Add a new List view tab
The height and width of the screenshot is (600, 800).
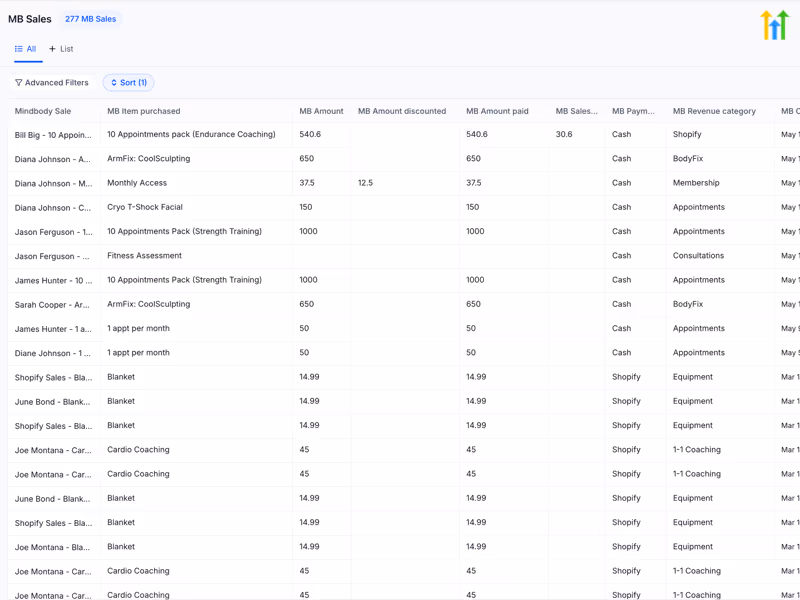click(61, 49)
